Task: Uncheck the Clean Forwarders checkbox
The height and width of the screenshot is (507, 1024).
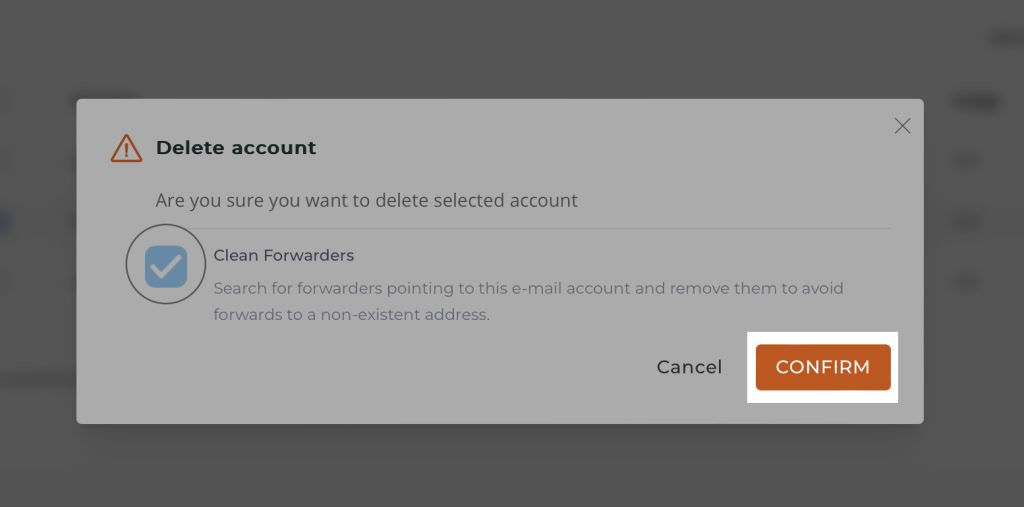Action: click(166, 266)
